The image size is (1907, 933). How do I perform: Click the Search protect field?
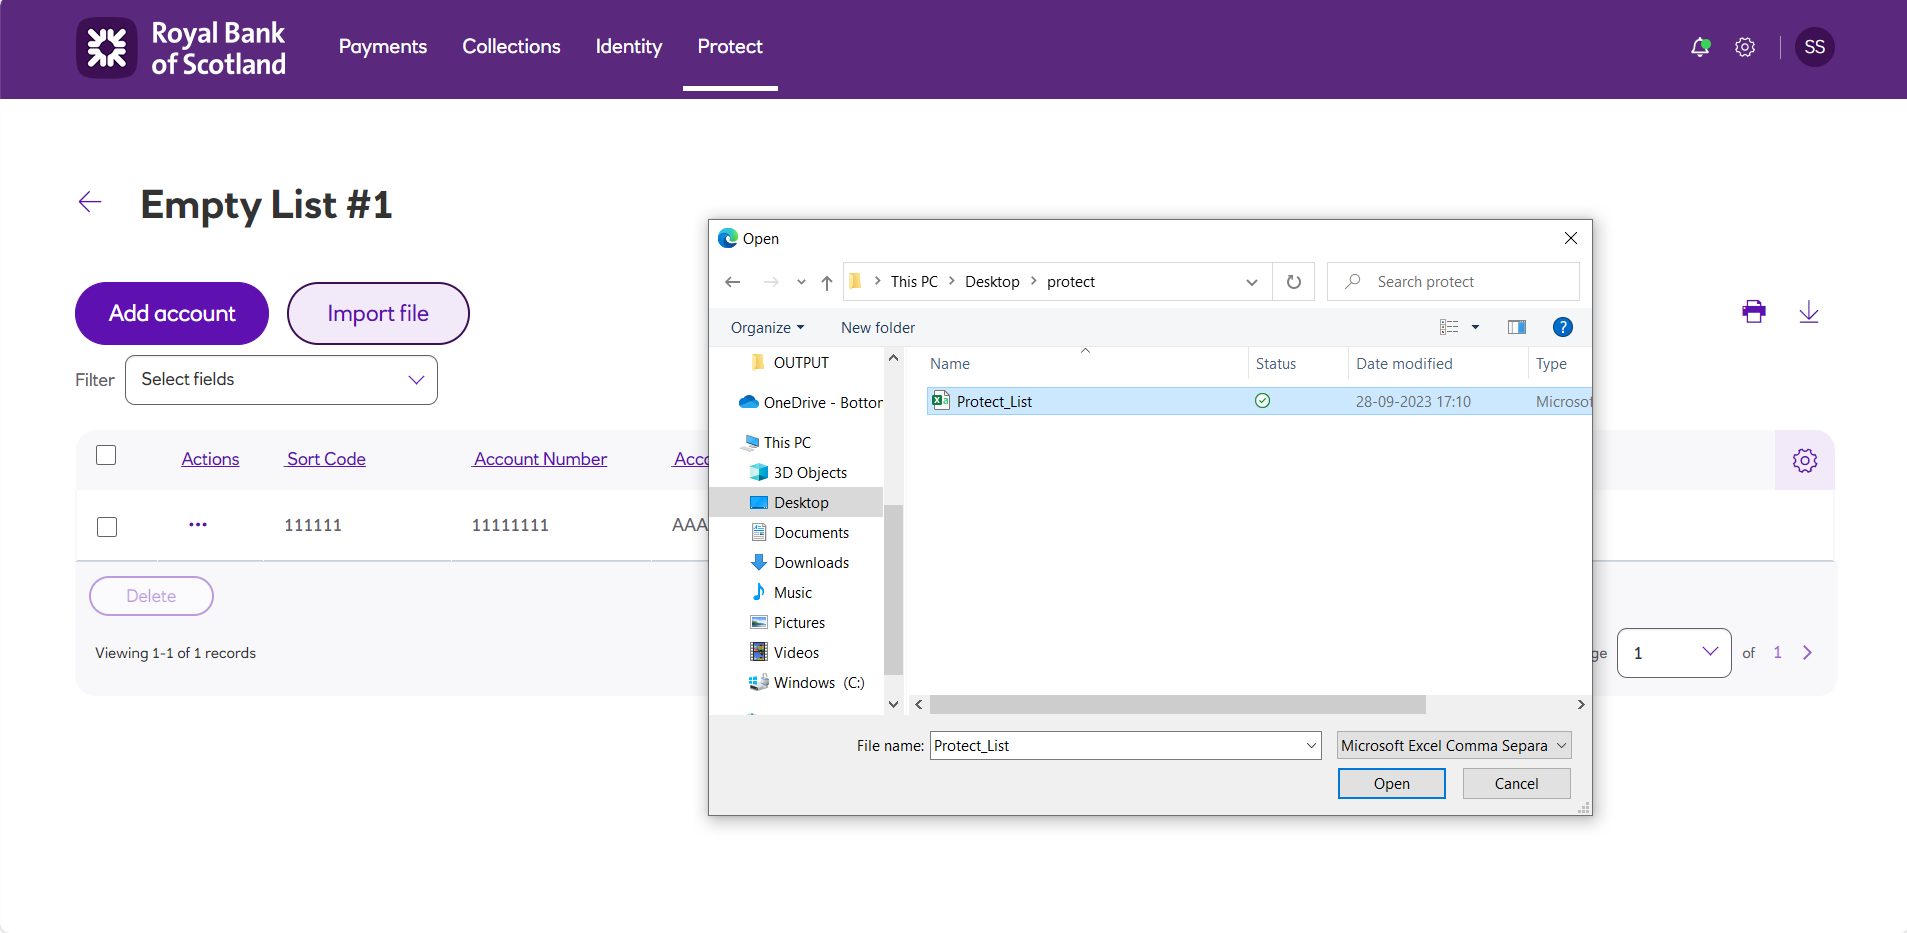point(1453,282)
